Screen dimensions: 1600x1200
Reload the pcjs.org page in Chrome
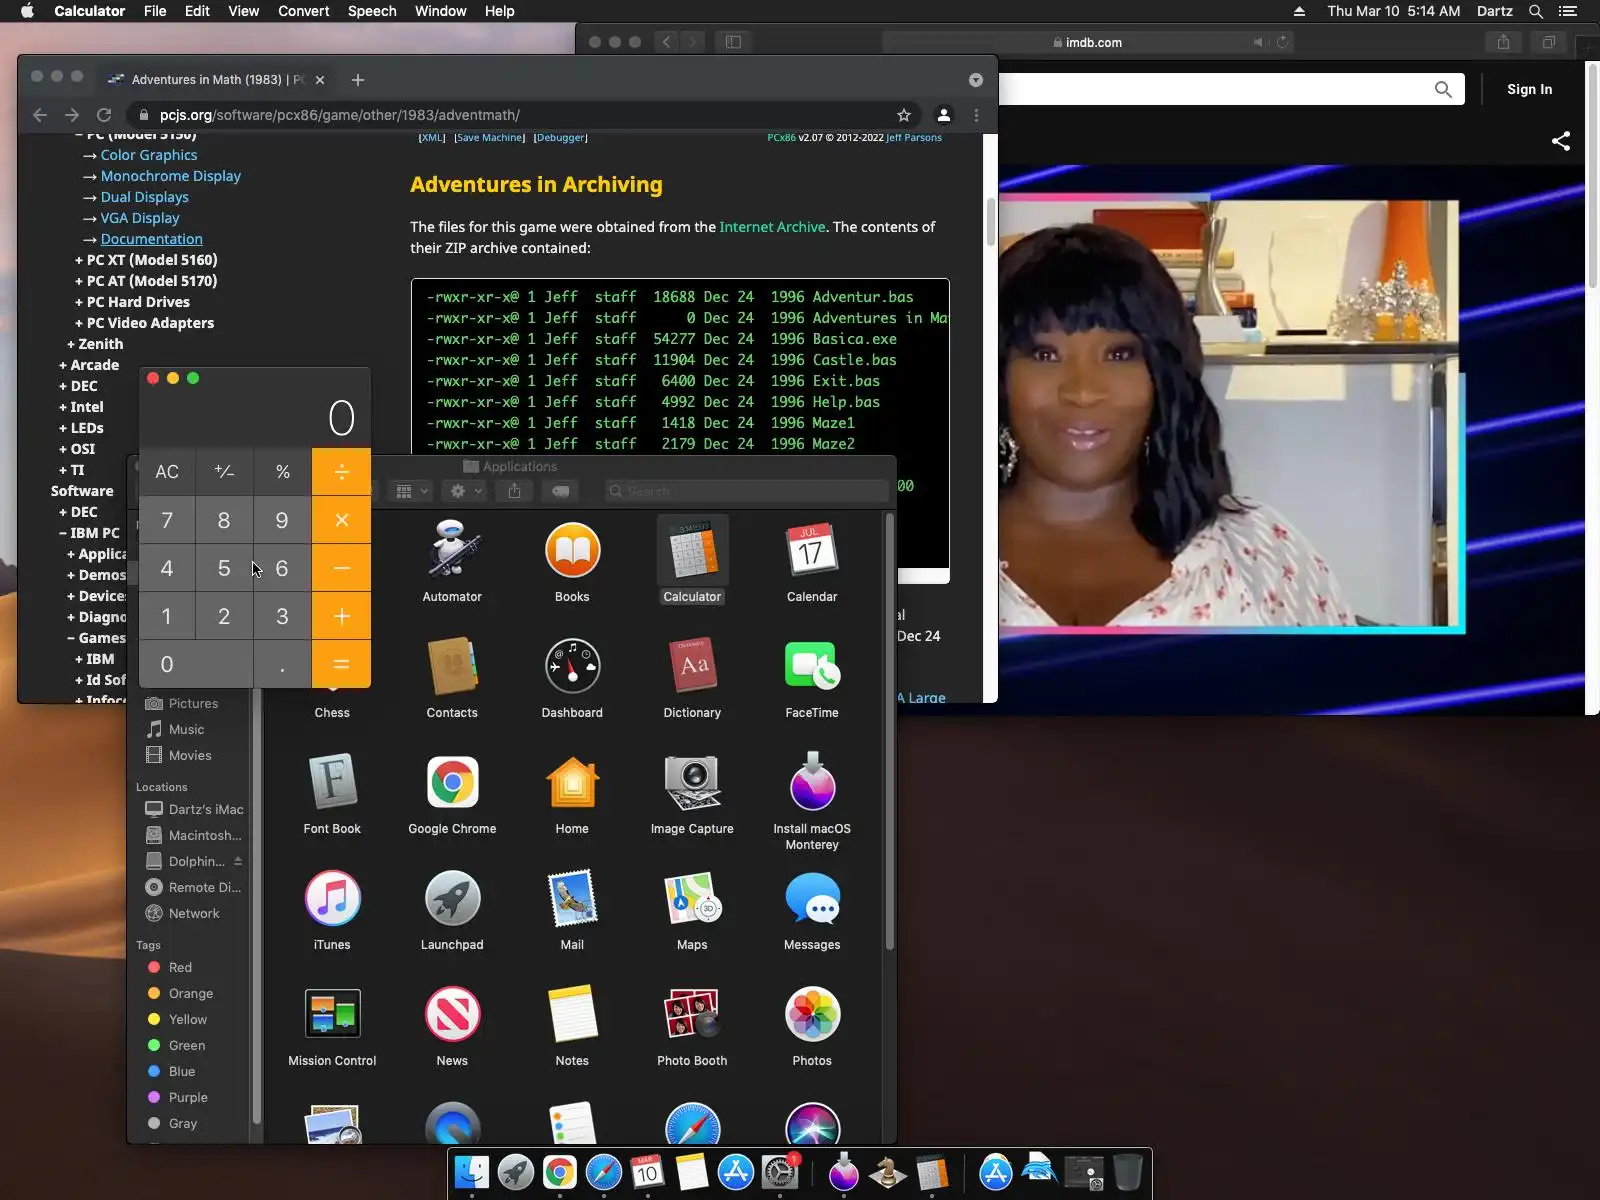point(104,115)
